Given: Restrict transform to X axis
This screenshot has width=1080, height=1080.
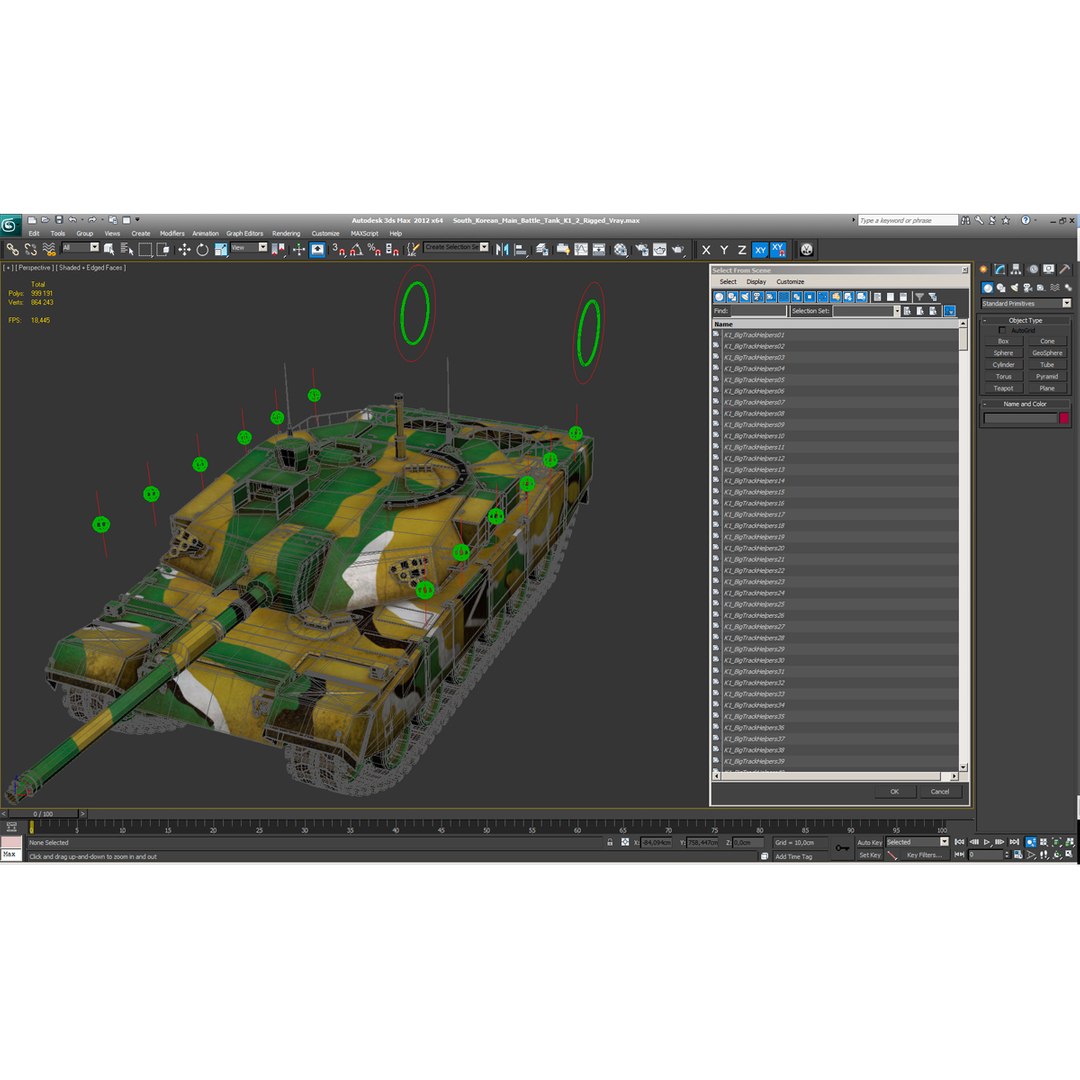Looking at the screenshot, I should (706, 250).
